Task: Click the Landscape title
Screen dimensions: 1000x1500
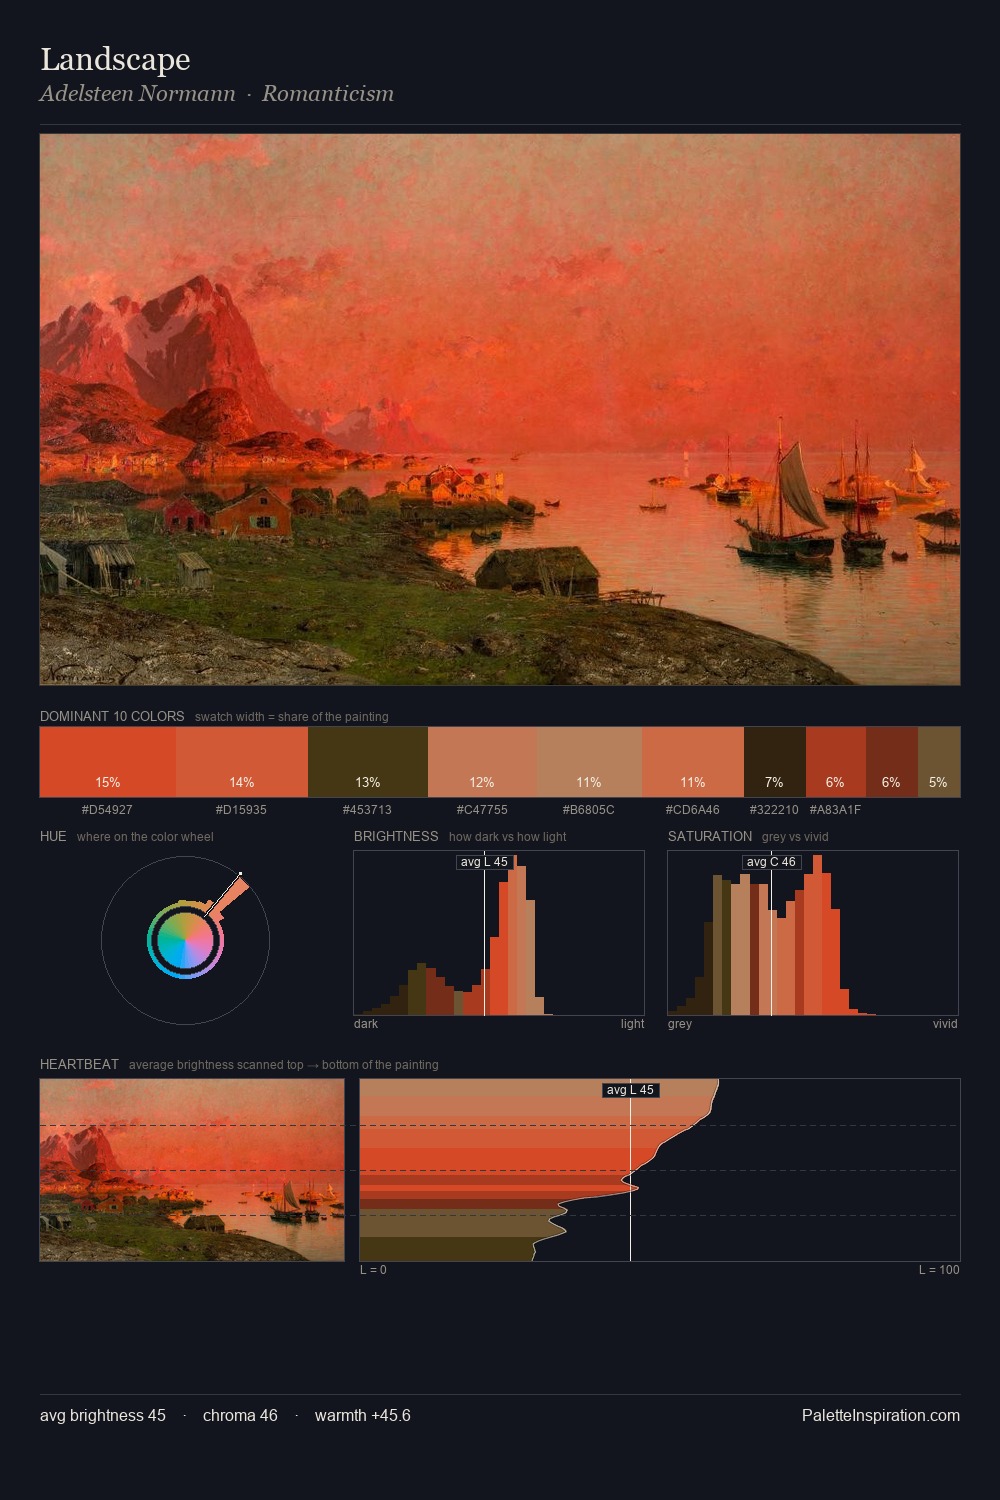Action: coord(115,59)
